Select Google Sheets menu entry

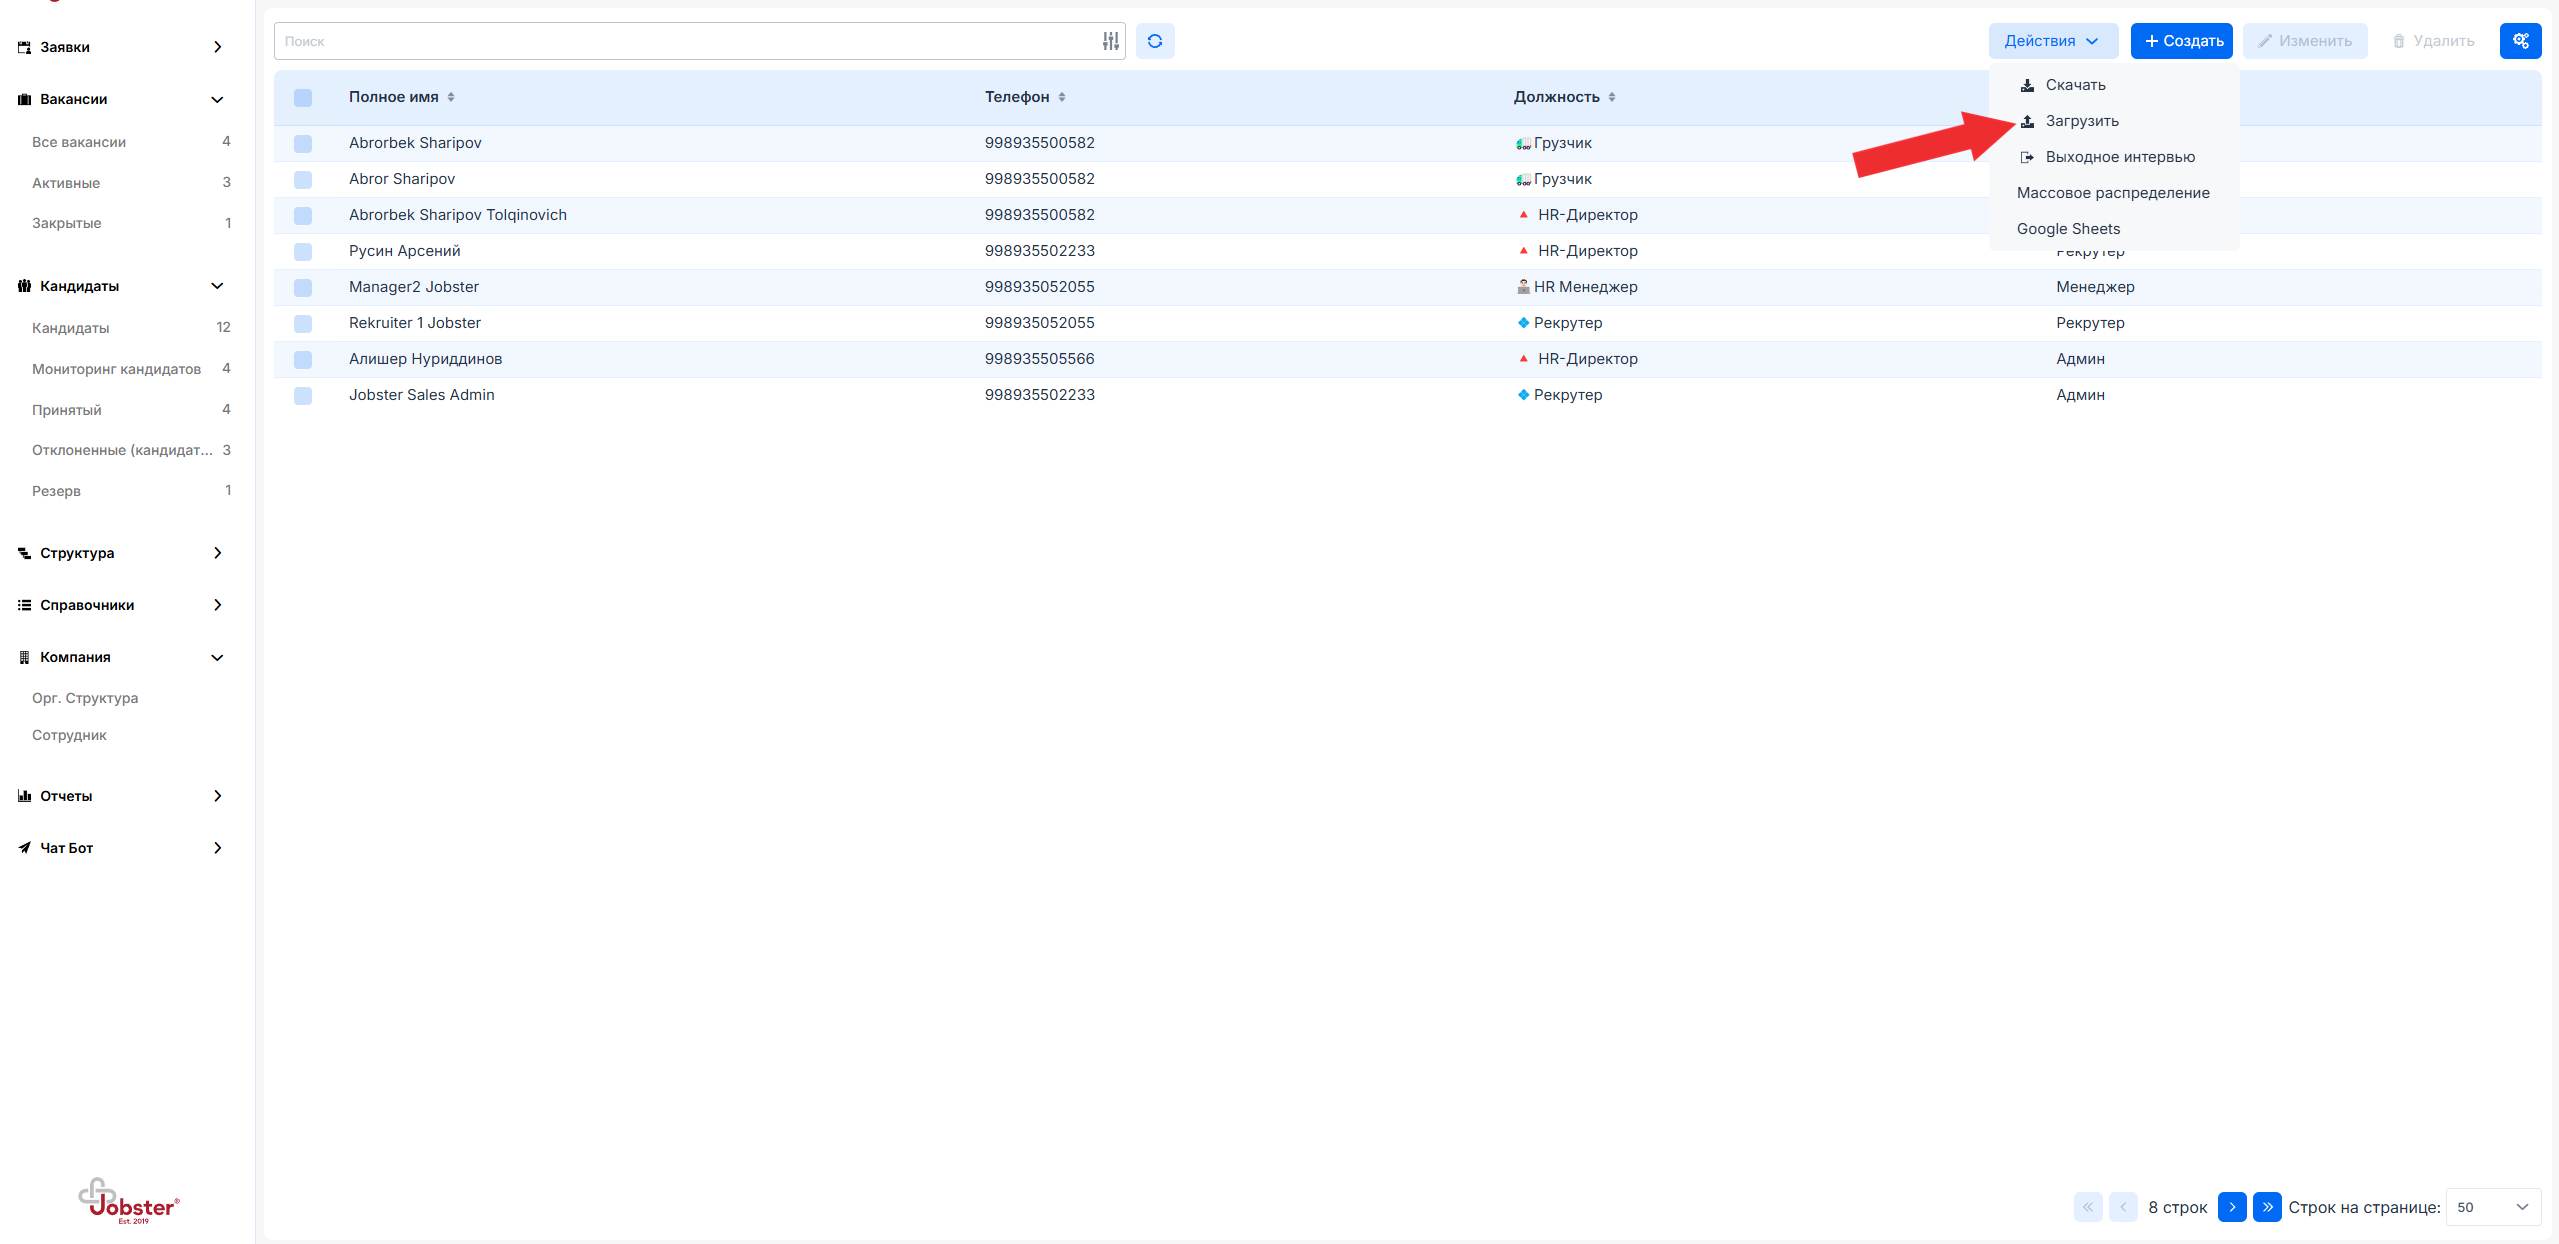(2068, 229)
